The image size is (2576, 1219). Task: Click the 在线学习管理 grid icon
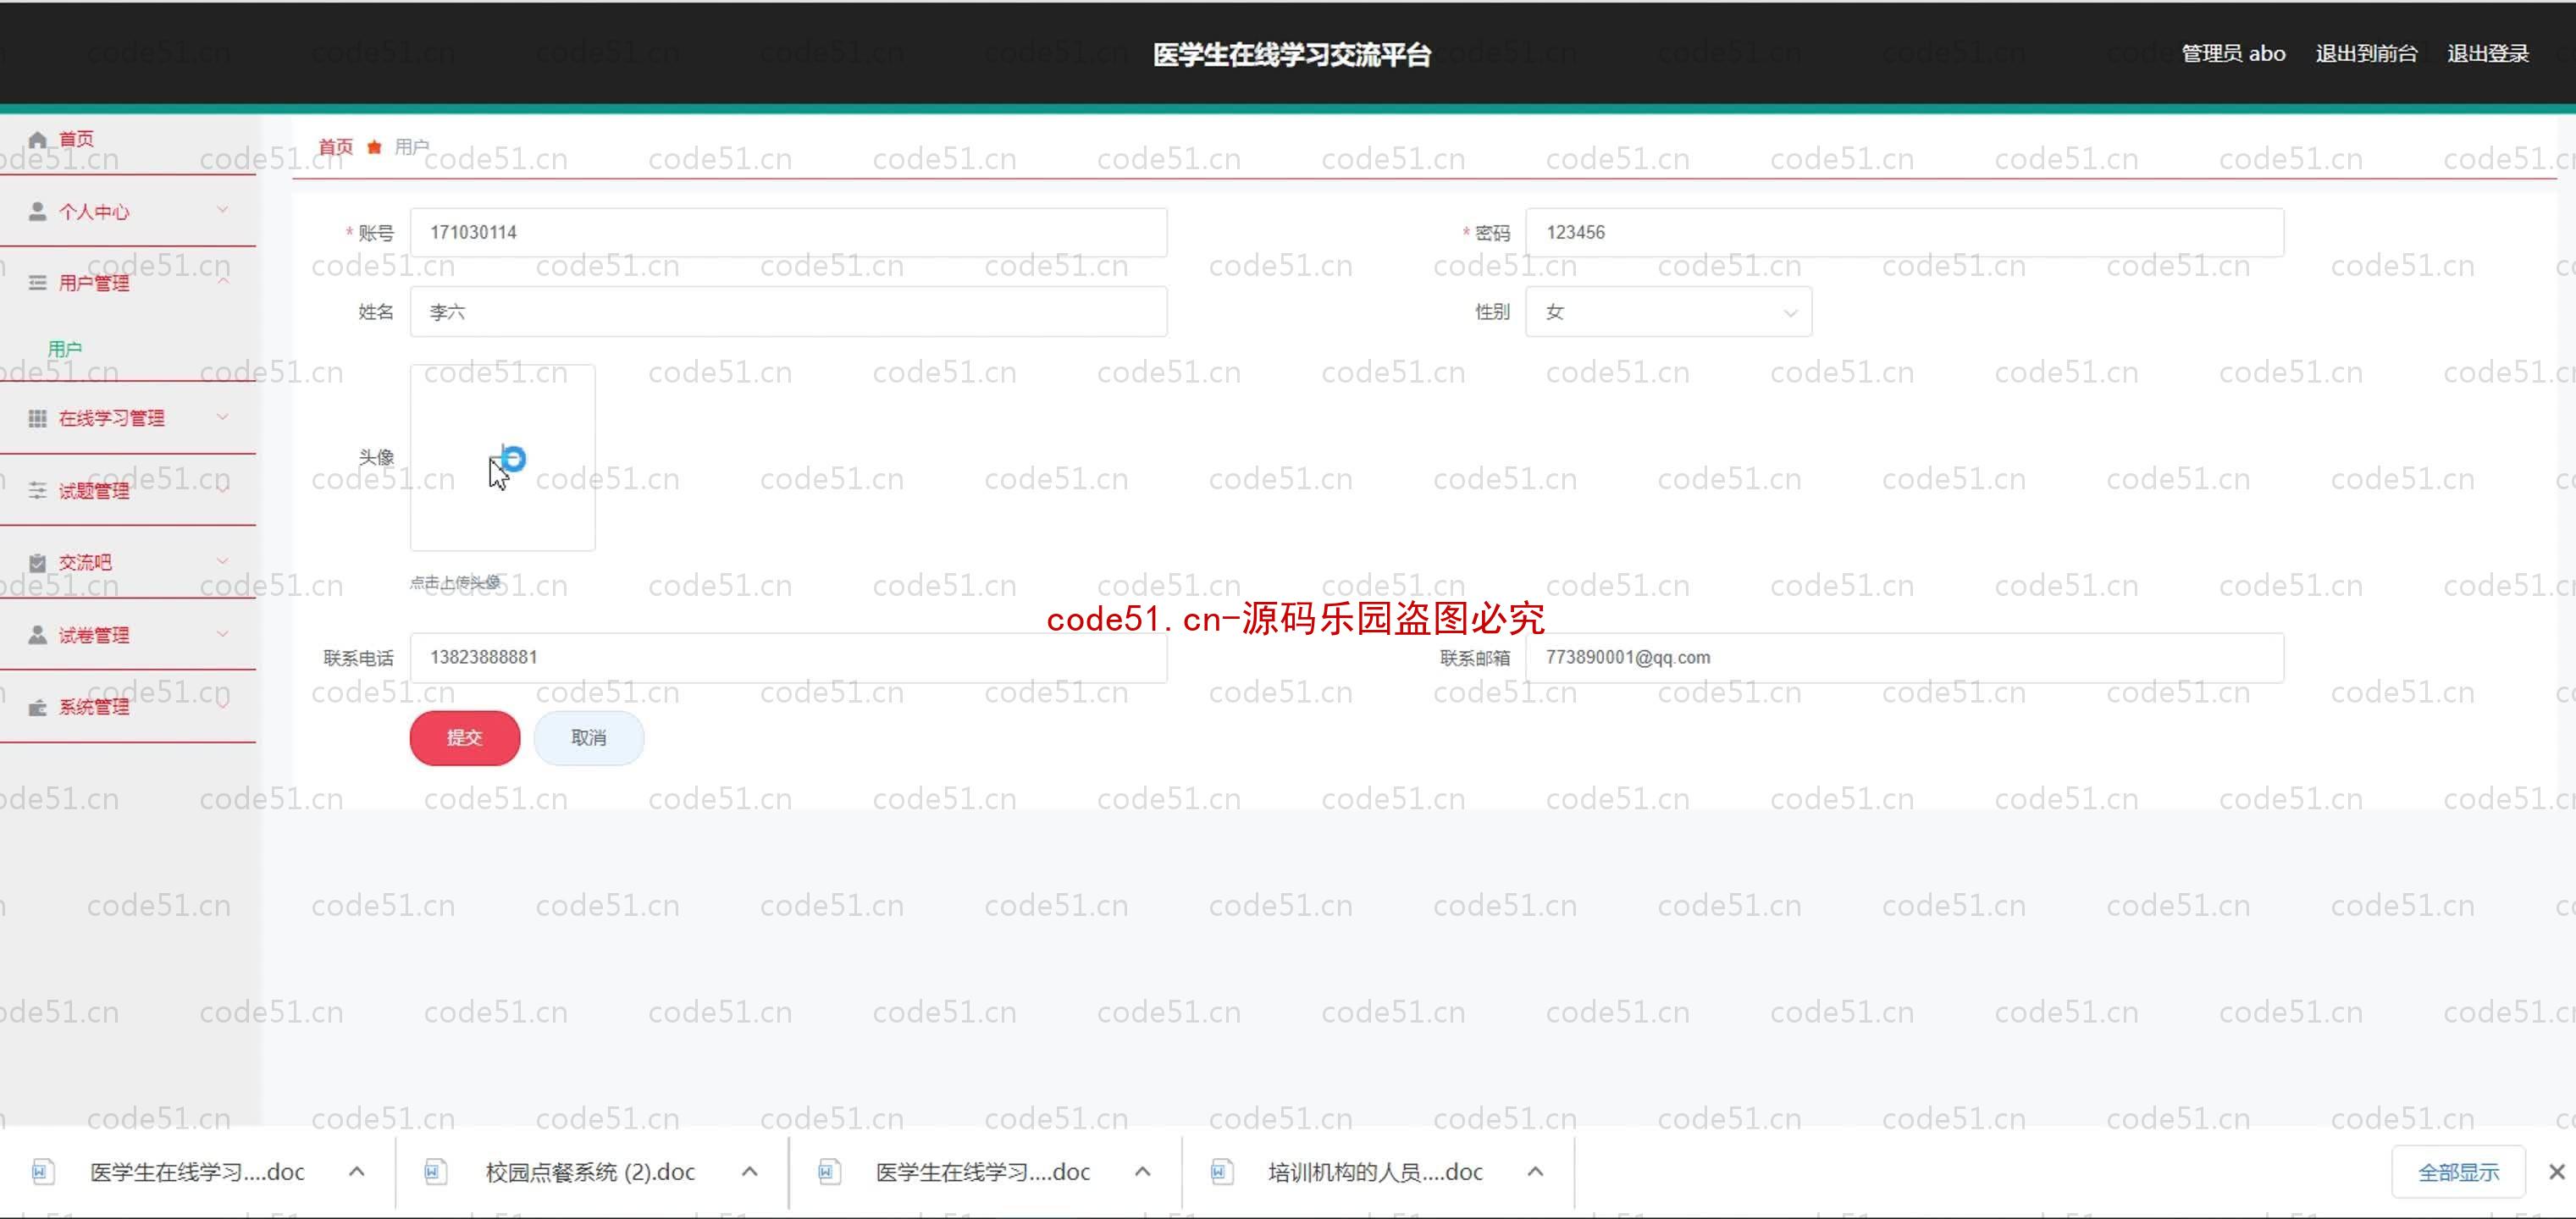click(38, 418)
